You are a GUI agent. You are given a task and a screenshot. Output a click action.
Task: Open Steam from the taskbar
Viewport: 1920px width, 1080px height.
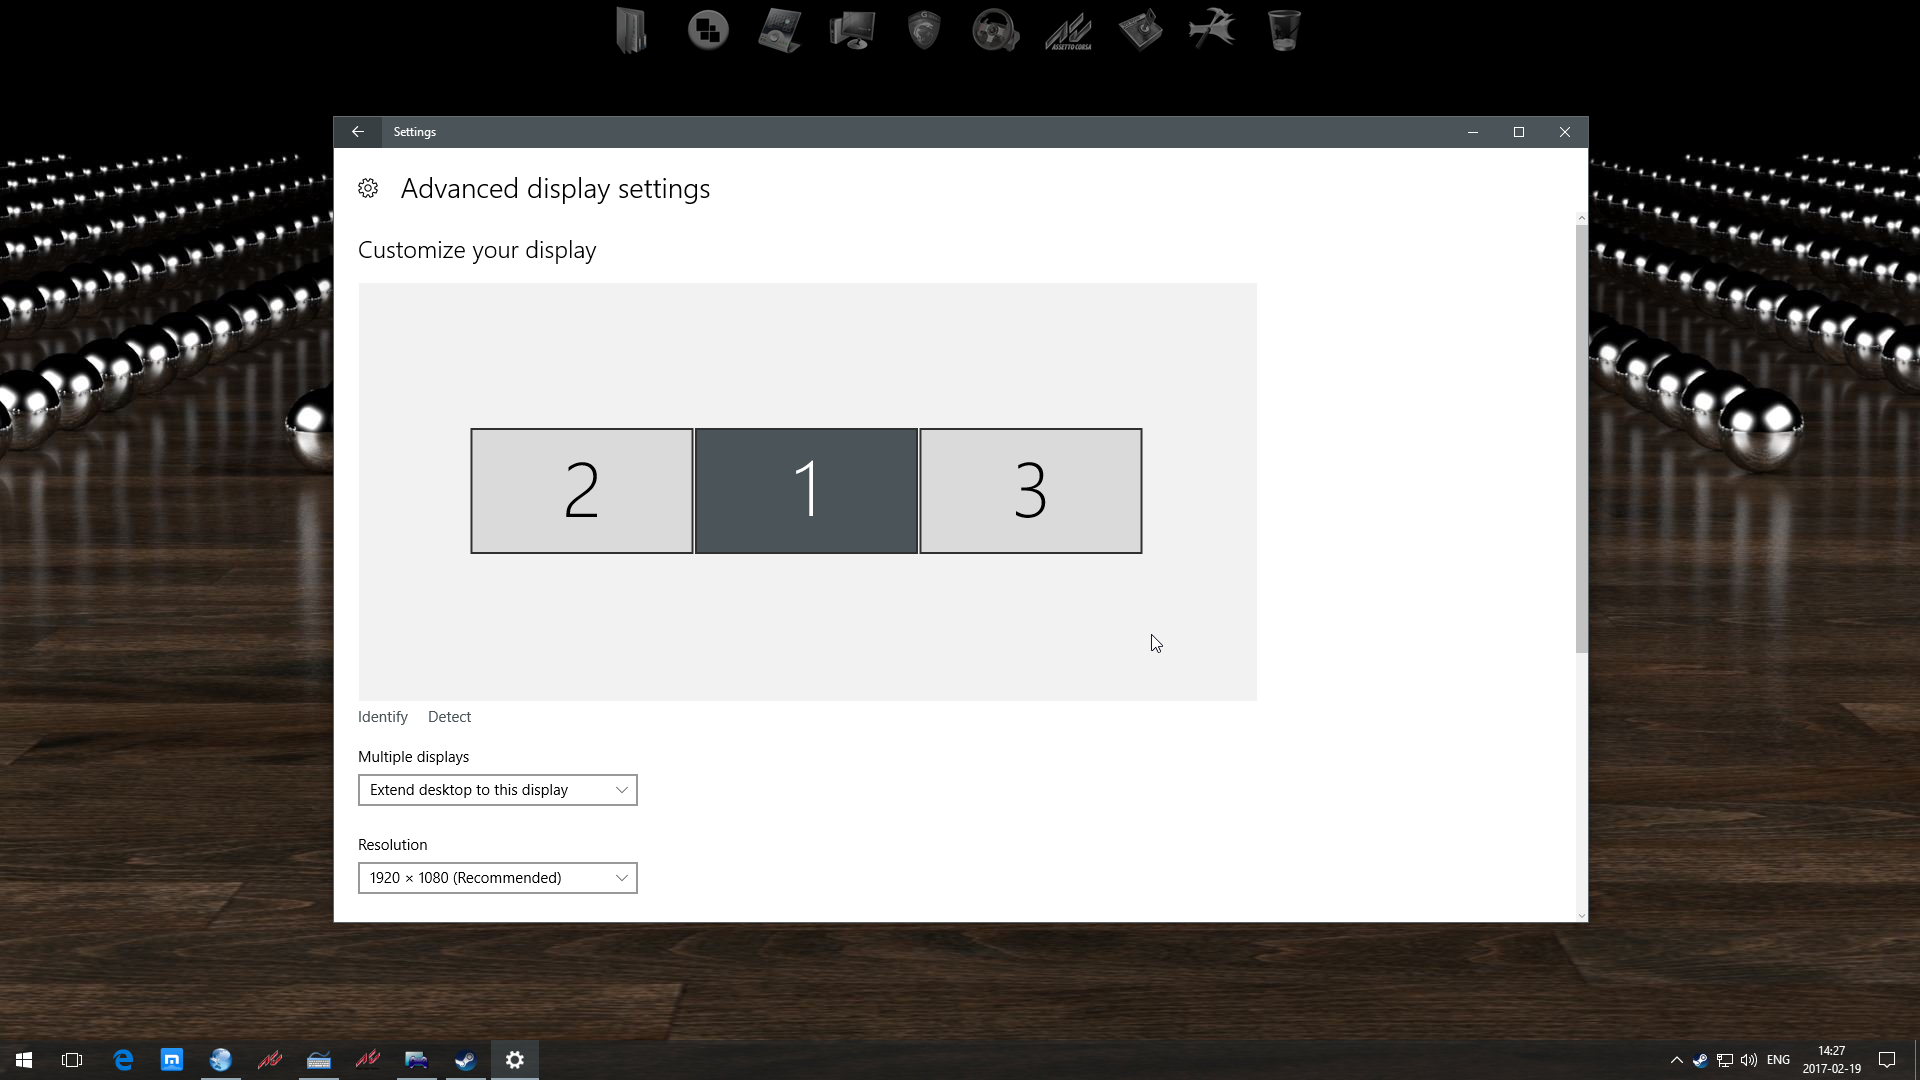pyautogui.click(x=465, y=1060)
